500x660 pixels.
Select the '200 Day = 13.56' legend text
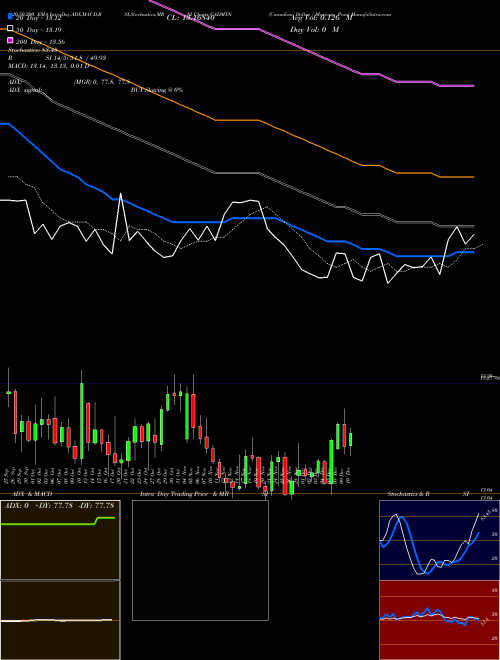40,42
